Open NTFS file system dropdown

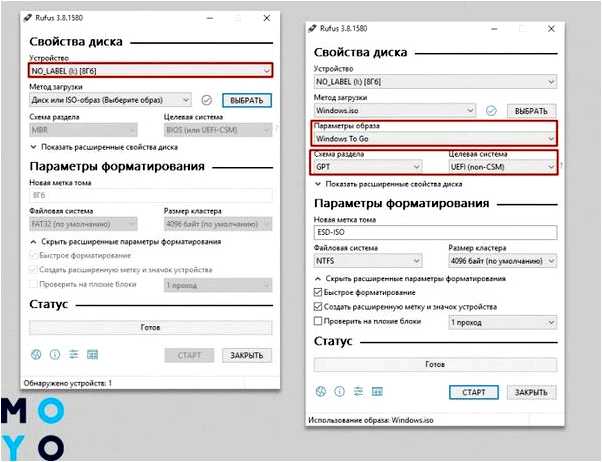[368, 261]
